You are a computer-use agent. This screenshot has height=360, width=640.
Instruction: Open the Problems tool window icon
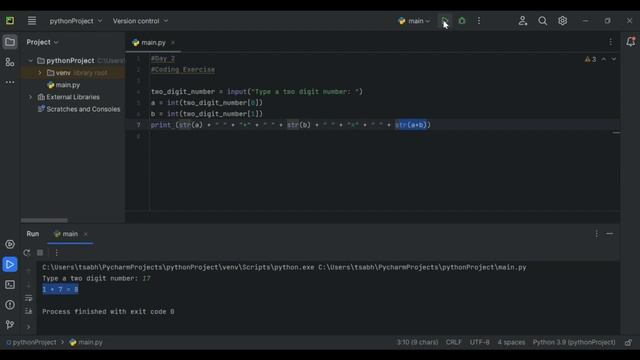tap(10, 304)
